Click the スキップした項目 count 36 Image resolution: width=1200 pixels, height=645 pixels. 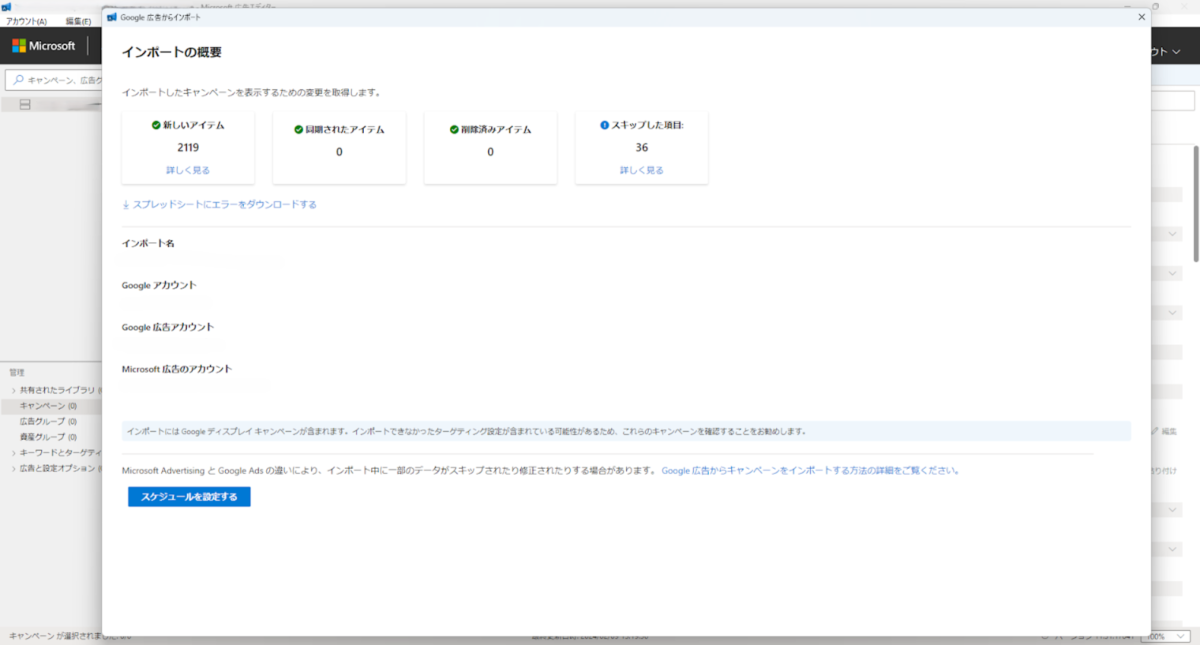641,147
